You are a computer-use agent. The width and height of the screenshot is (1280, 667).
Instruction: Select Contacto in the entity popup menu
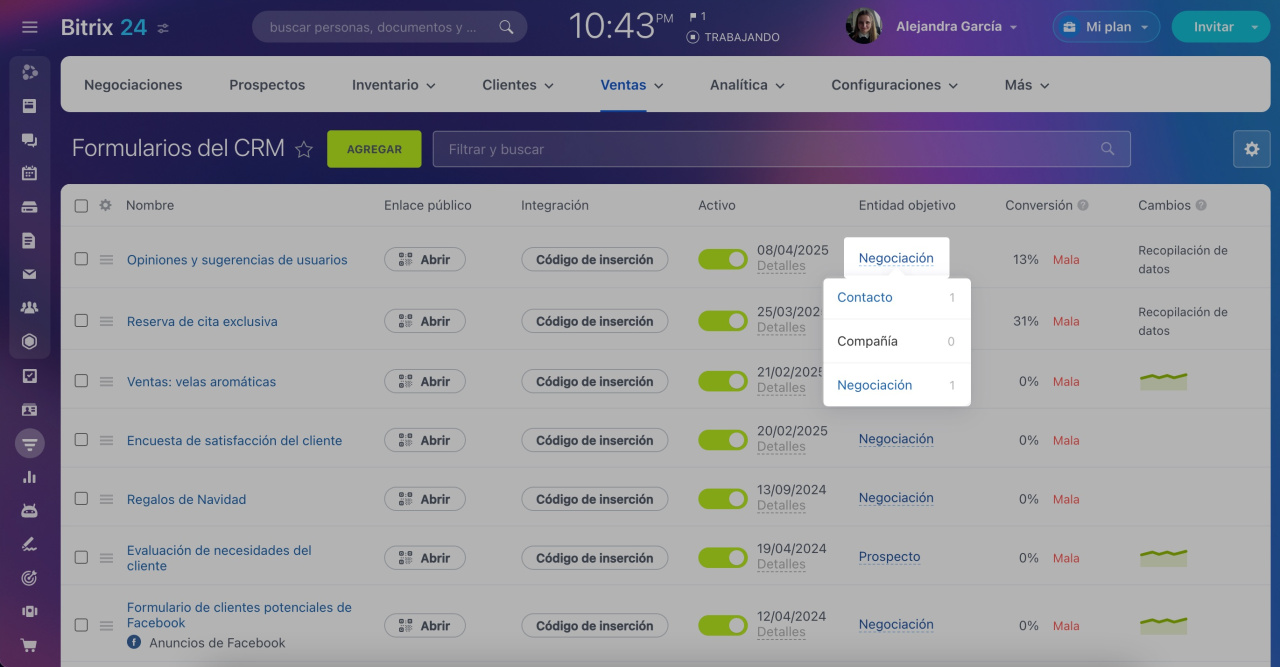(x=865, y=297)
